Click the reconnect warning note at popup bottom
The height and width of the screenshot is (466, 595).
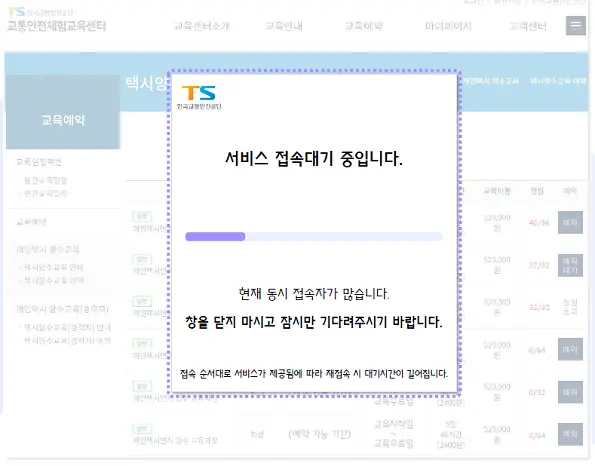click(313, 374)
